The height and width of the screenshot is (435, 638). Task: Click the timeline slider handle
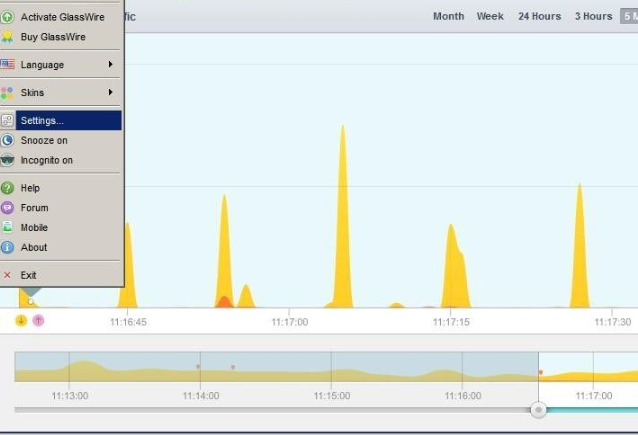point(539,410)
